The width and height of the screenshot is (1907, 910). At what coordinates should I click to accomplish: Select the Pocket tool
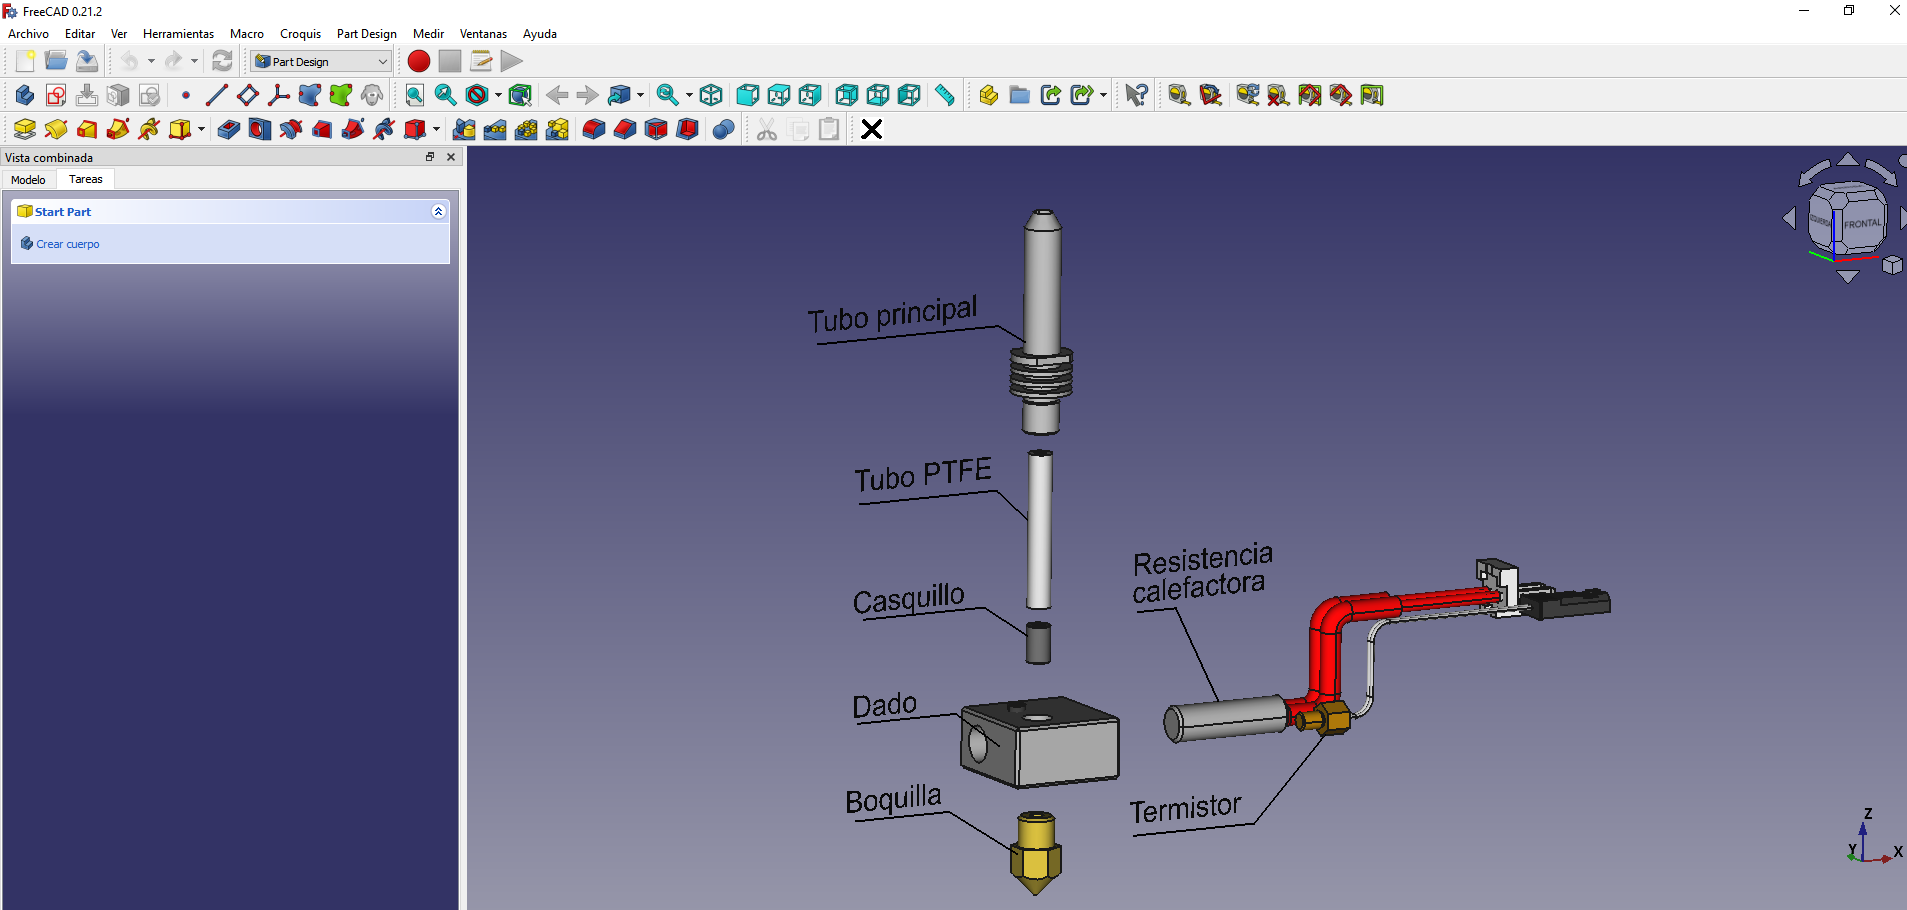coord(228,129)
